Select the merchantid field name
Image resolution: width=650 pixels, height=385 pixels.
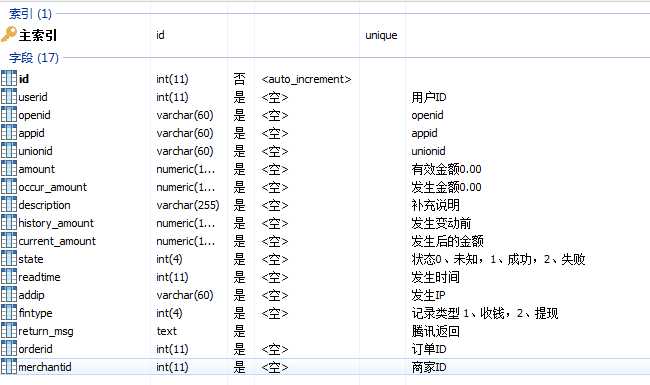coord(45,367)
